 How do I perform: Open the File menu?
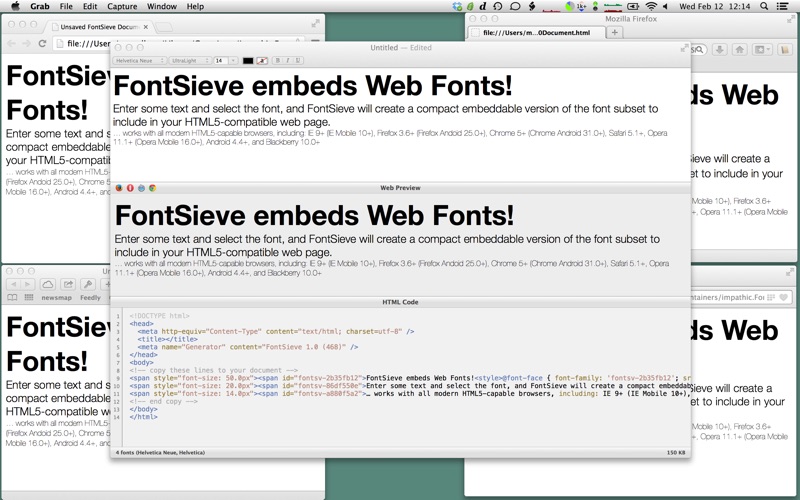coord(66,6)
